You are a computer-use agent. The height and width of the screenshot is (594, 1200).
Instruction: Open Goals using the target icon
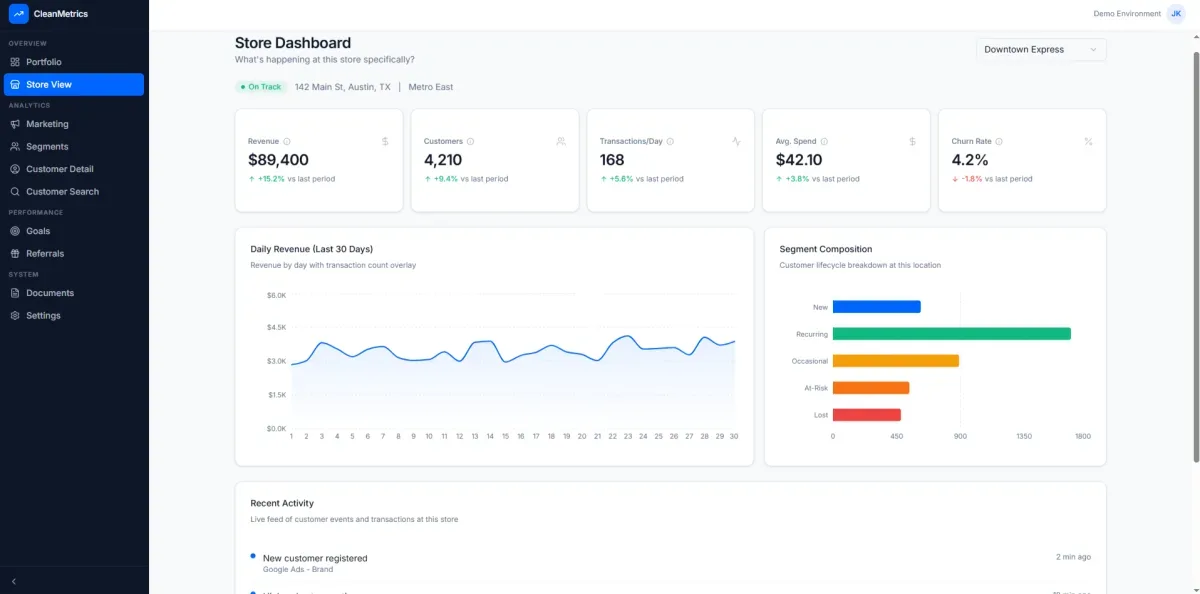coord(18,231)
